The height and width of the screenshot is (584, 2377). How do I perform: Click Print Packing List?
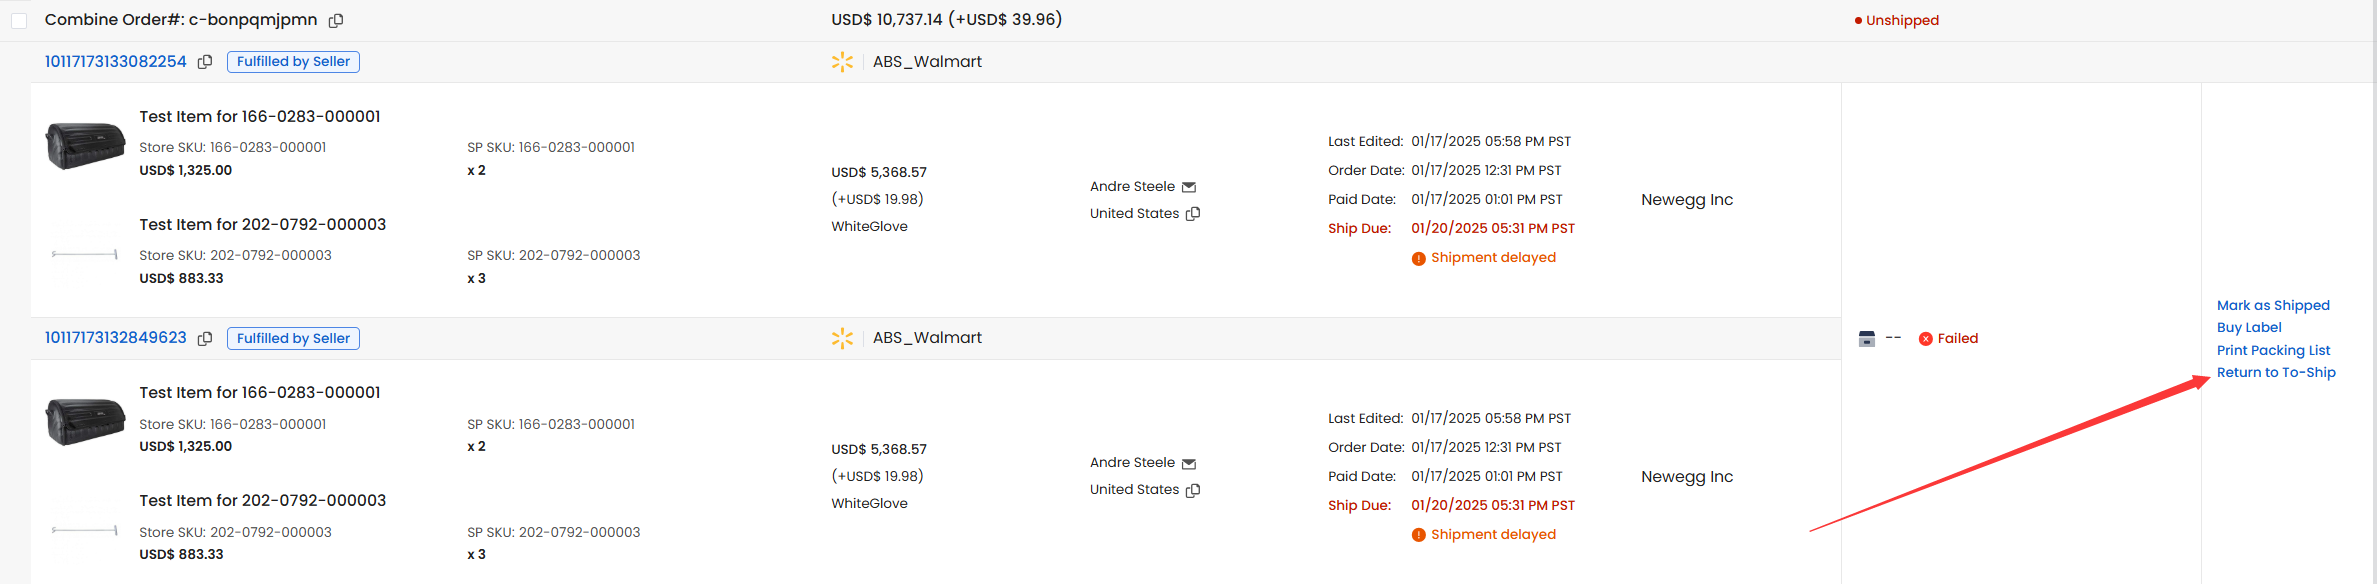click(x=2273, y=350)
